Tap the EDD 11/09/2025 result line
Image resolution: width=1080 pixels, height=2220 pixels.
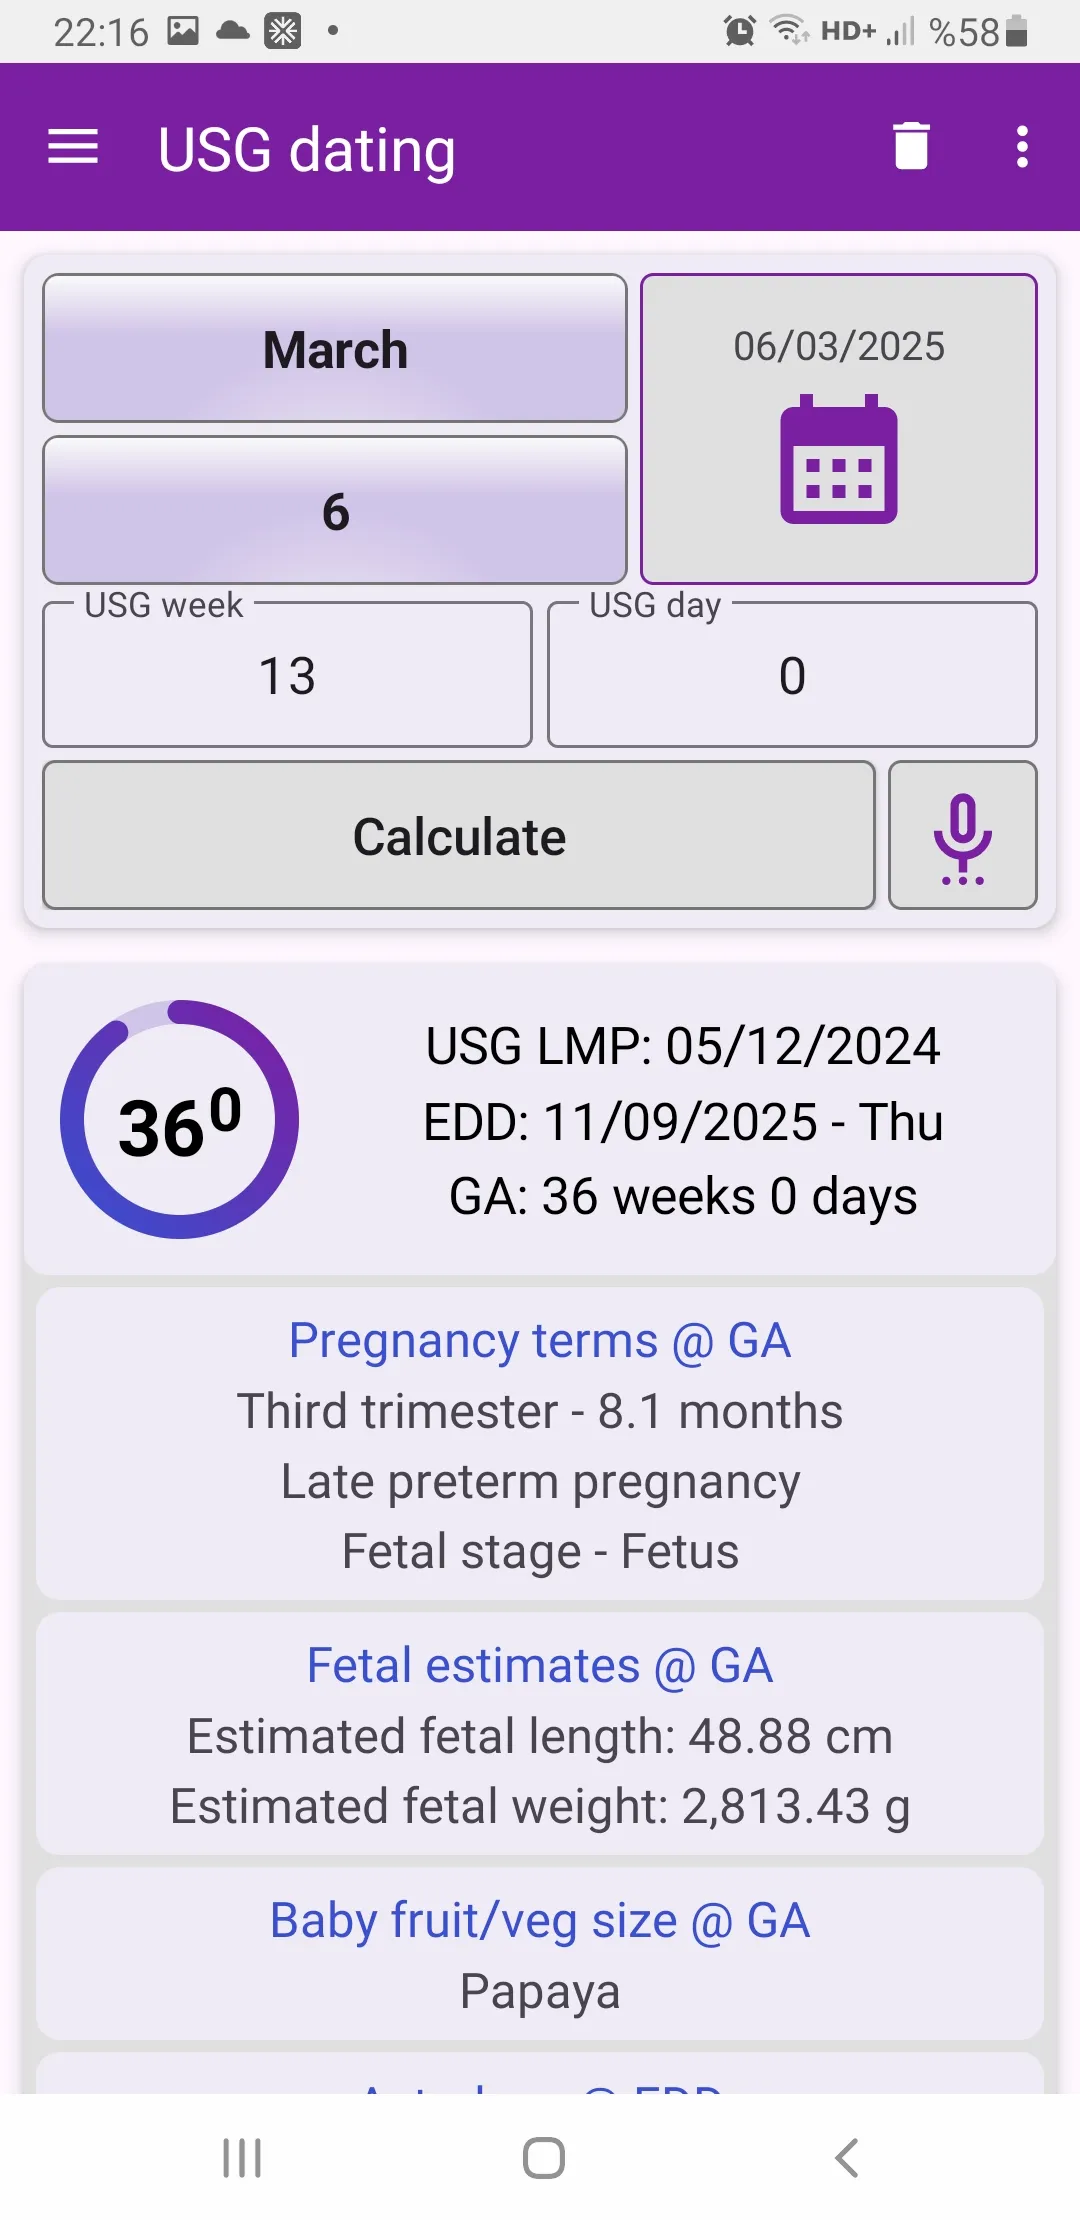point(683,1122)
